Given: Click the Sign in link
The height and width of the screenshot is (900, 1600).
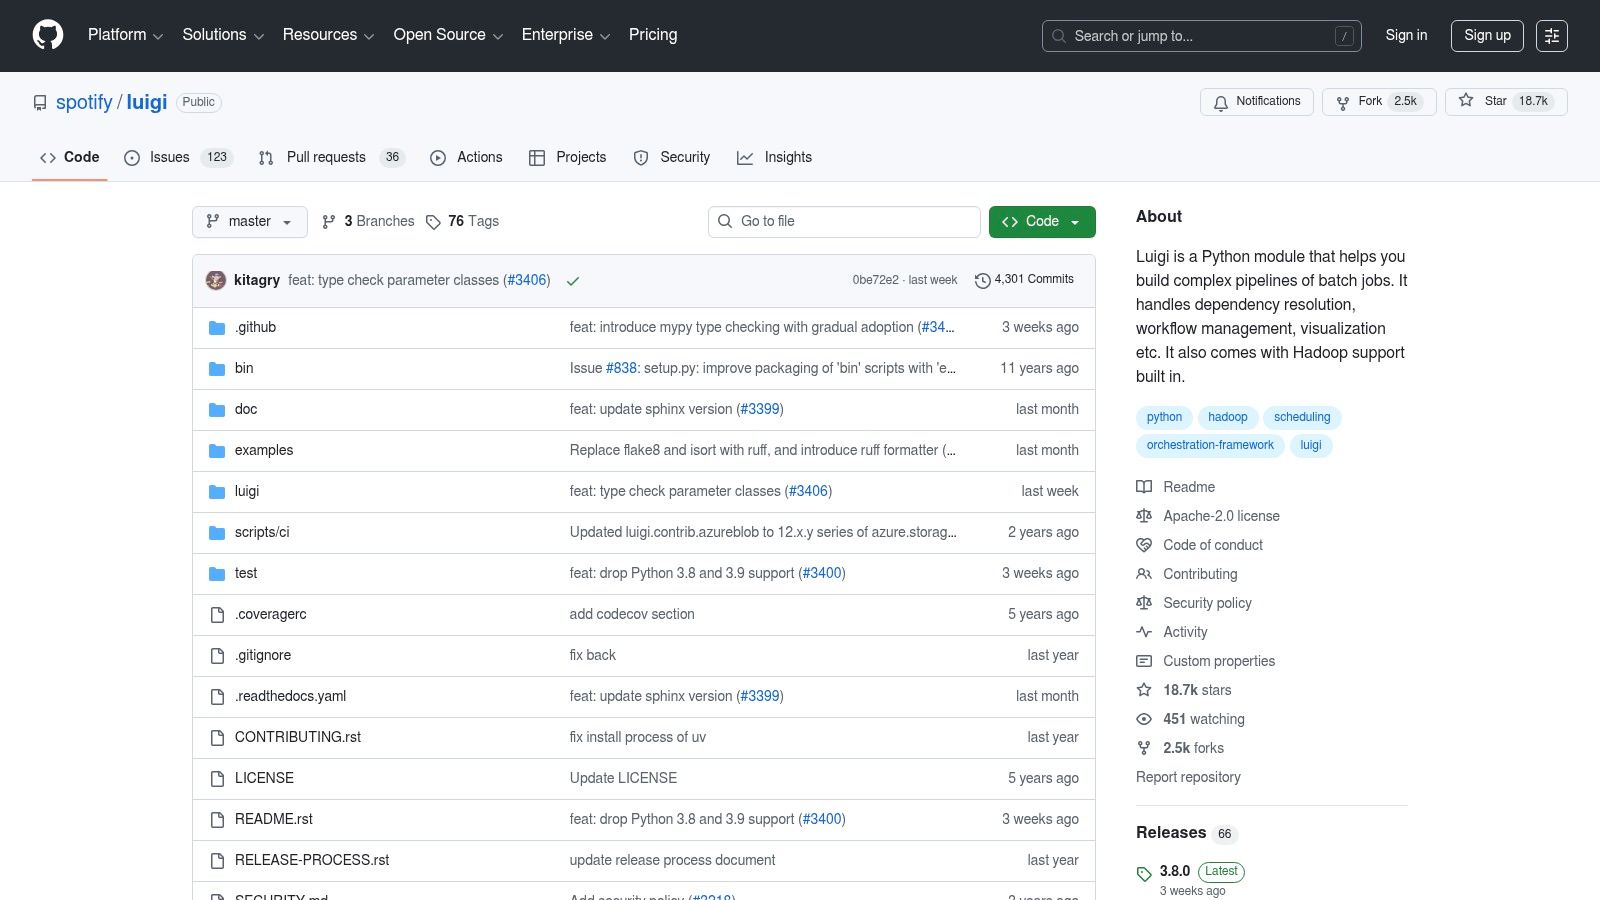Looking at the screenshot, I should 1406,35.
